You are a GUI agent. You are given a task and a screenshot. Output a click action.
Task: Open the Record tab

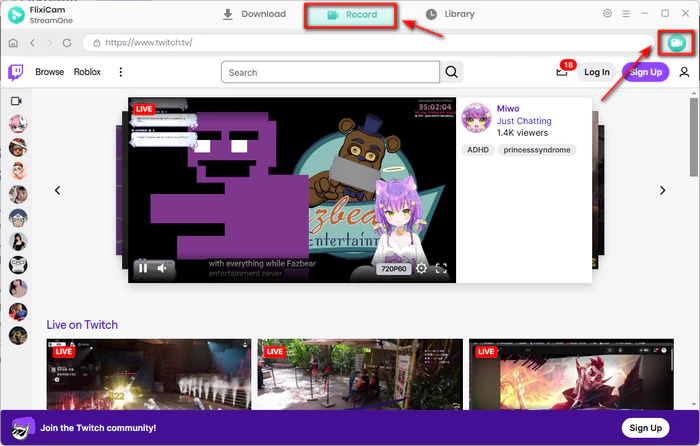click(351, 15)
